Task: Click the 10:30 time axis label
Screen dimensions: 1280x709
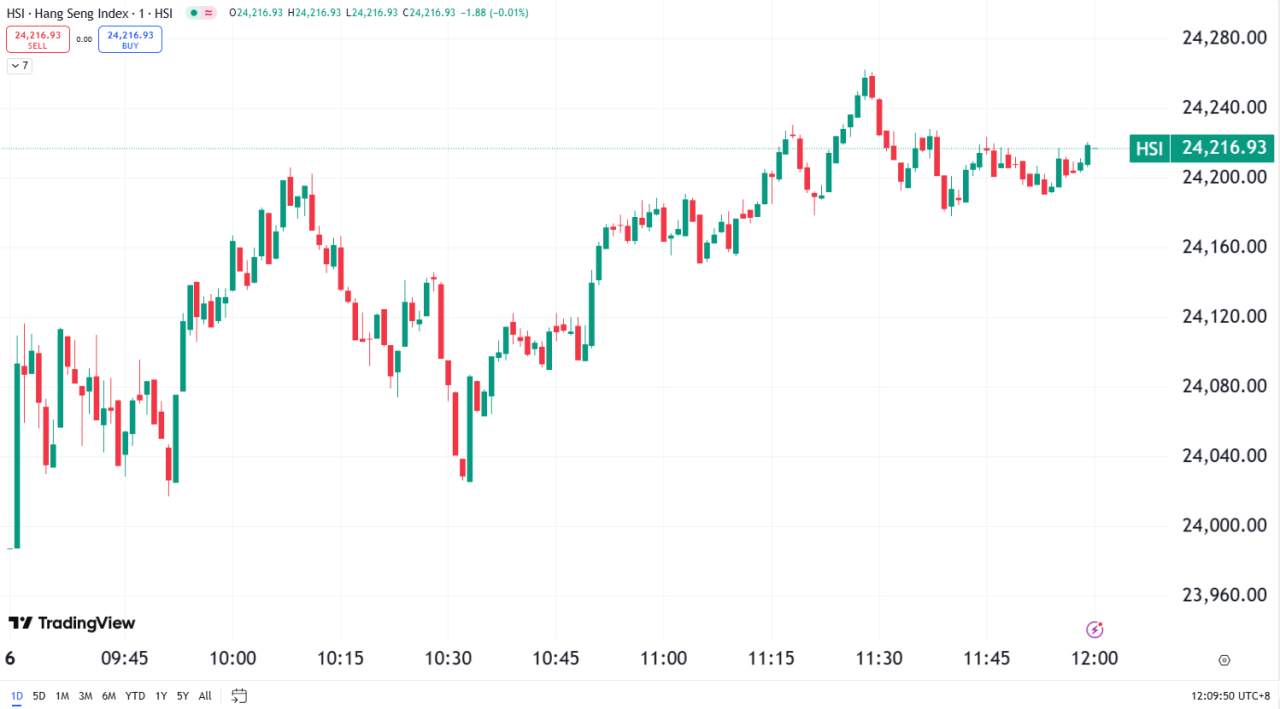Action: coord(448,659)
